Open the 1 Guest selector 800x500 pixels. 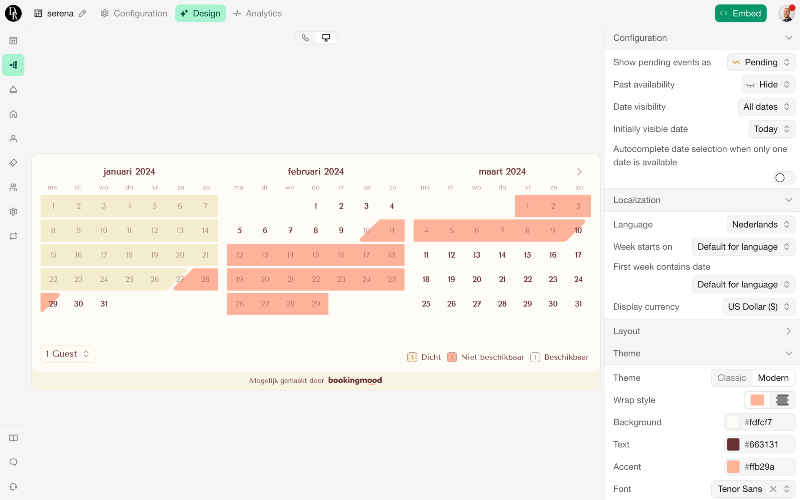(67, 354)
